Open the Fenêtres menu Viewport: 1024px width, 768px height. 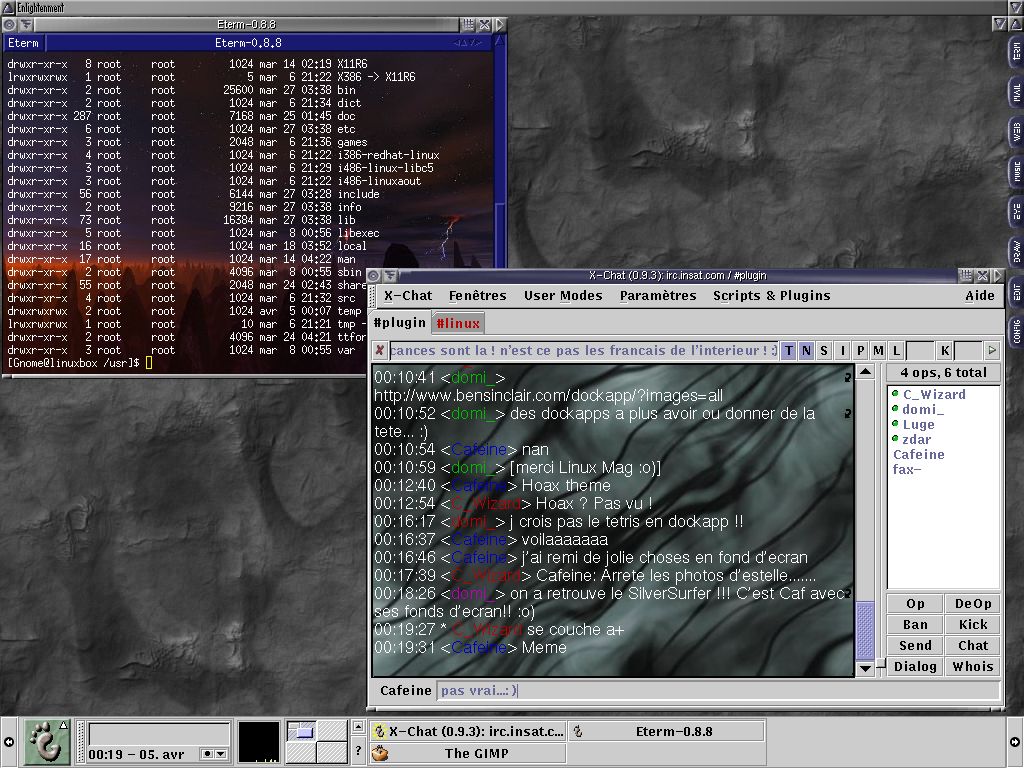[x=477, y=296]
